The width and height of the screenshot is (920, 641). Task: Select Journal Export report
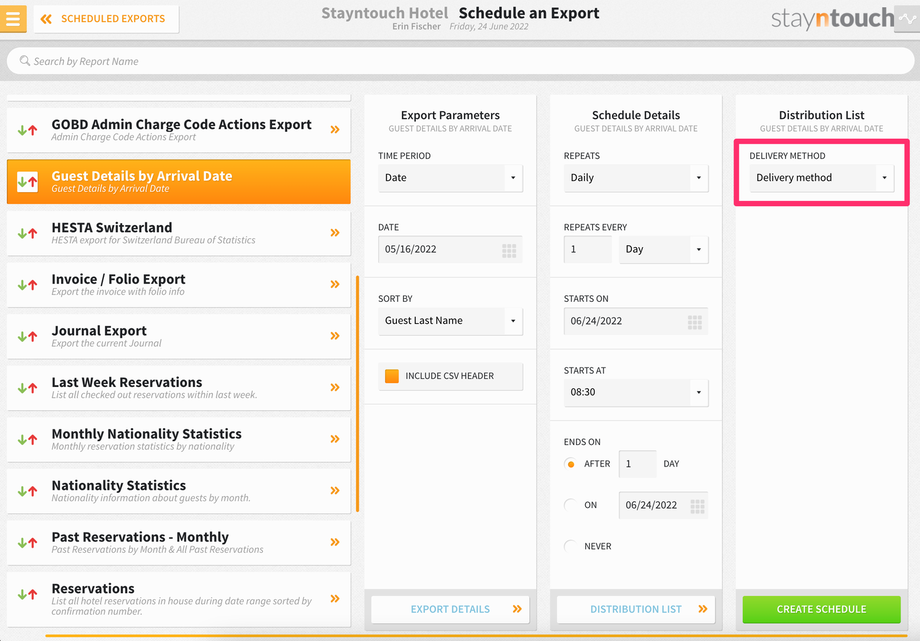click(x=178, y=336)
